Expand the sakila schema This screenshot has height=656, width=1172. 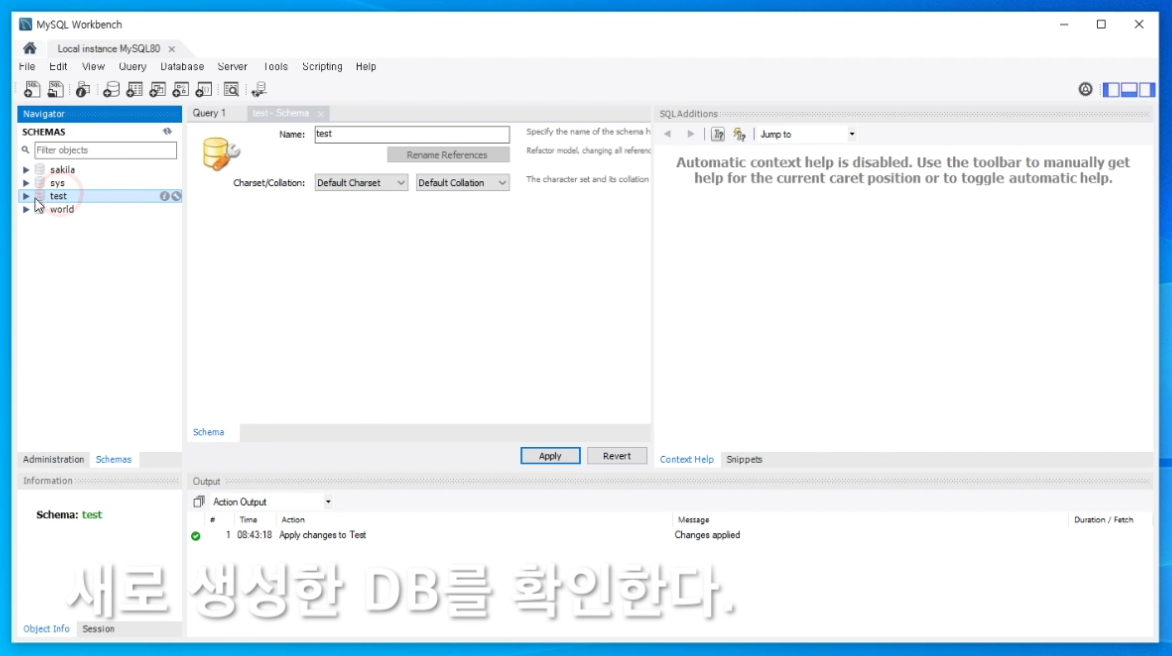26,170
